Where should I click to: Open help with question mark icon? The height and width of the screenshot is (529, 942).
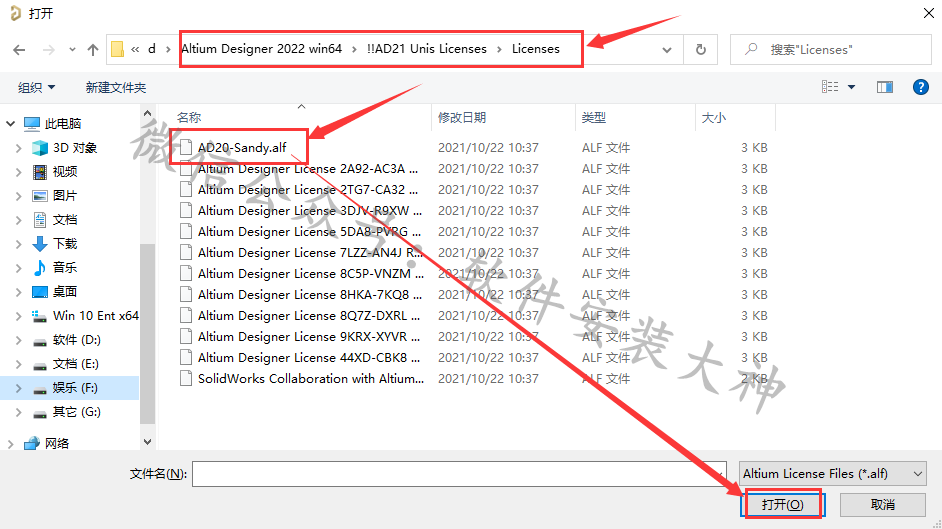tap(920, 87)
